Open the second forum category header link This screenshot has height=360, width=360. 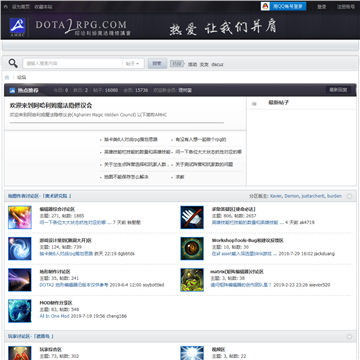click(31, 336)
